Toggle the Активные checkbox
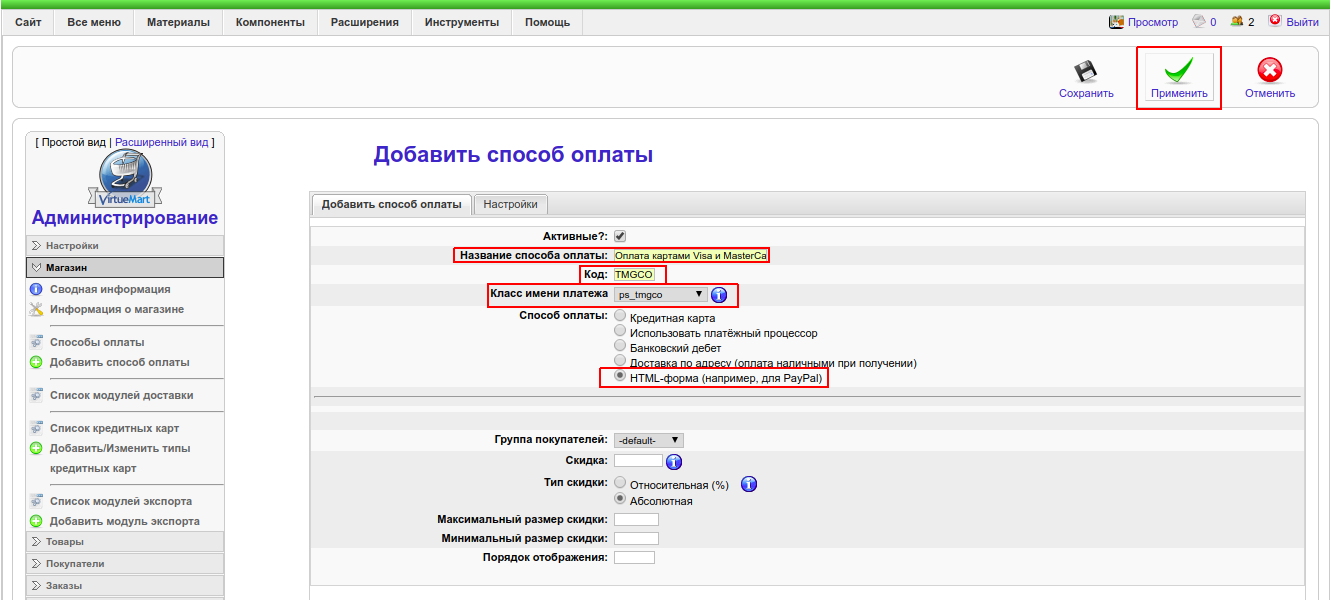The image size is (1333, 600). click(620, 236)
